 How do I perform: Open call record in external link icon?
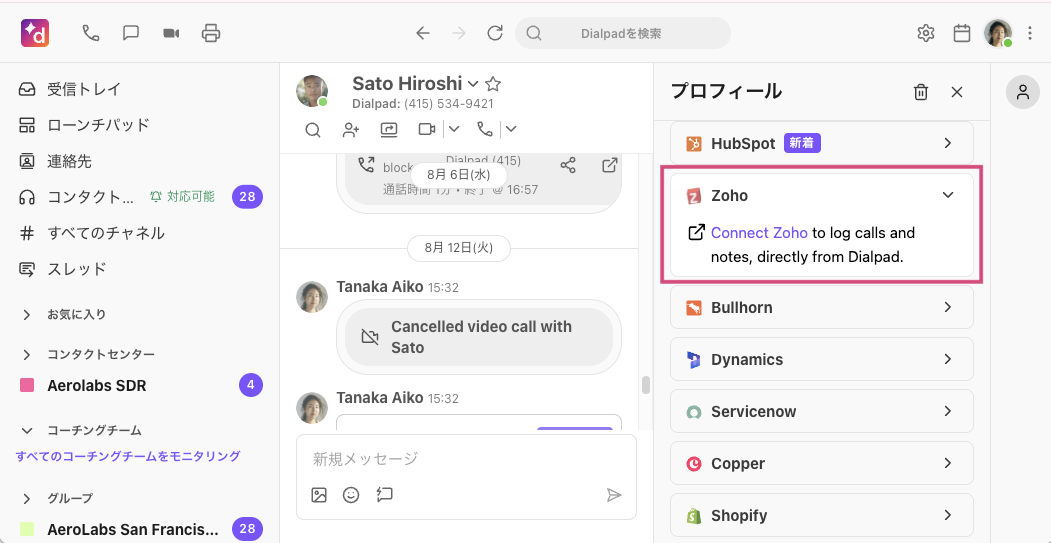pyautogui.click(x=609, y=166)
